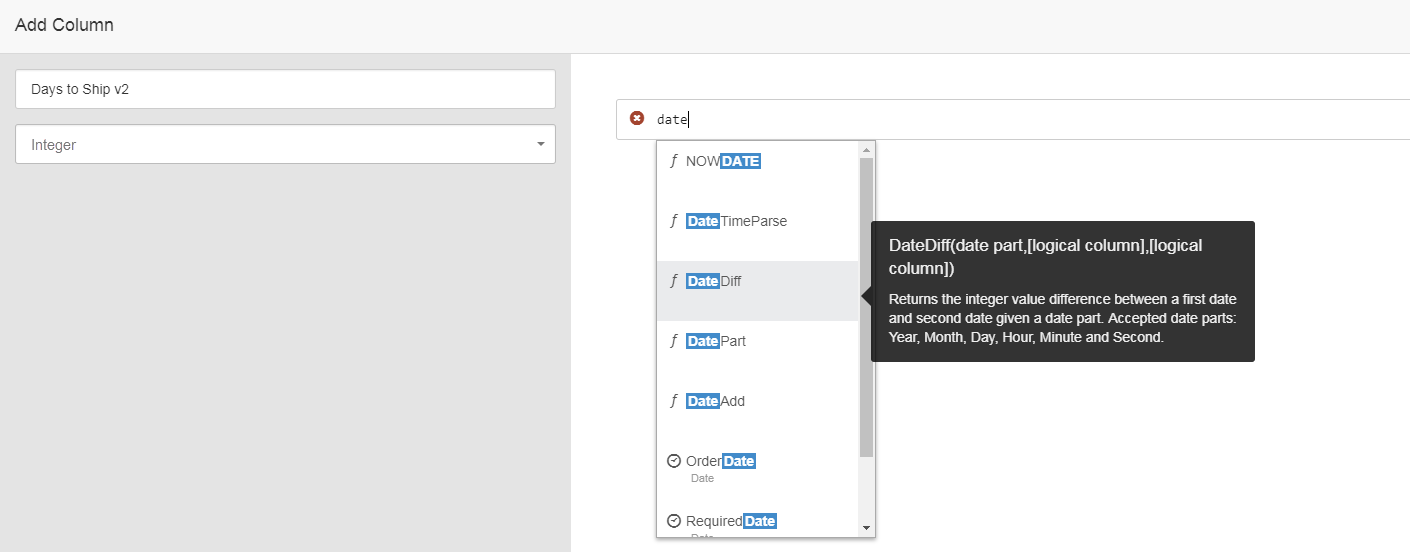
Task: Click the dropdown arrow in the Integer selector
Action: [541, 145]
